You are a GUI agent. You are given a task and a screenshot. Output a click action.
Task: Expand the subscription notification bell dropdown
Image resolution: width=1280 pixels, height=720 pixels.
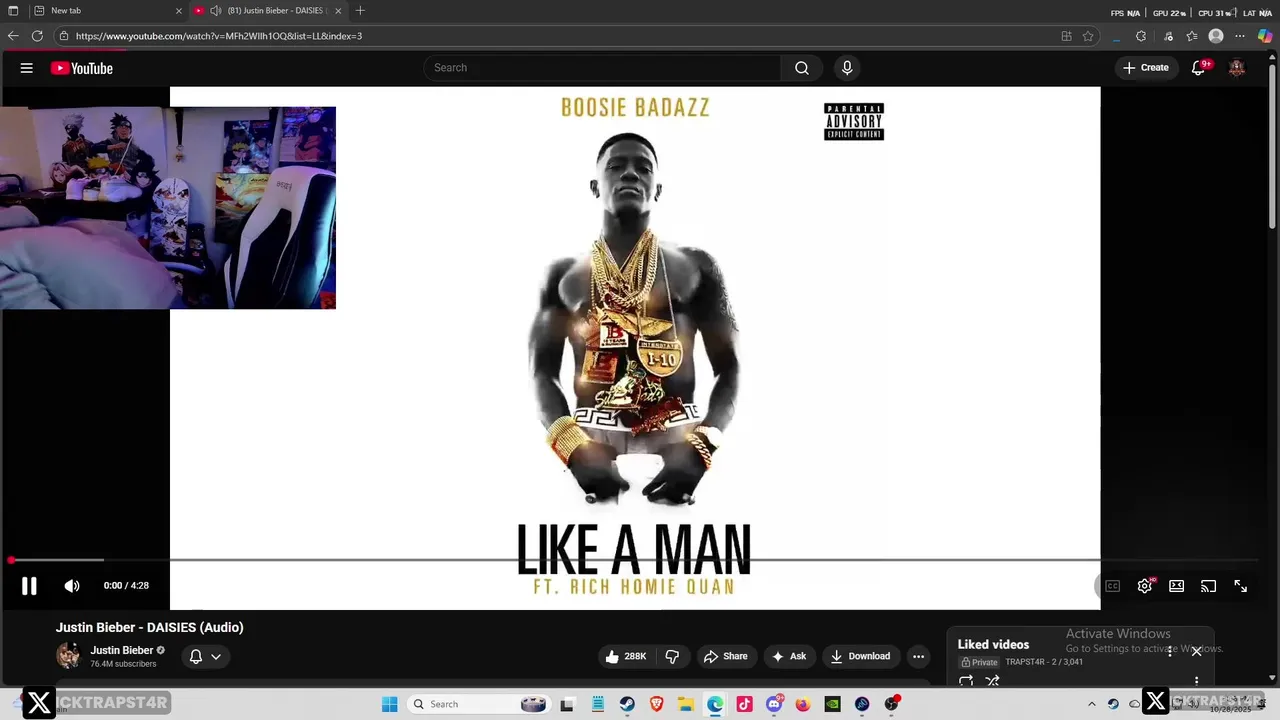click(205, 657)
